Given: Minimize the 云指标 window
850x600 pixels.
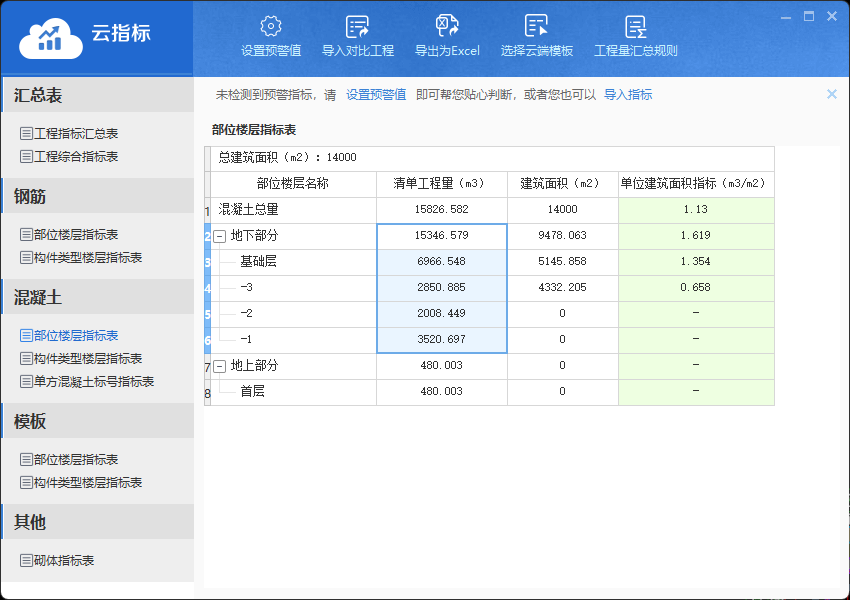Looking at the screenshot, I should [x=786, y=17].
